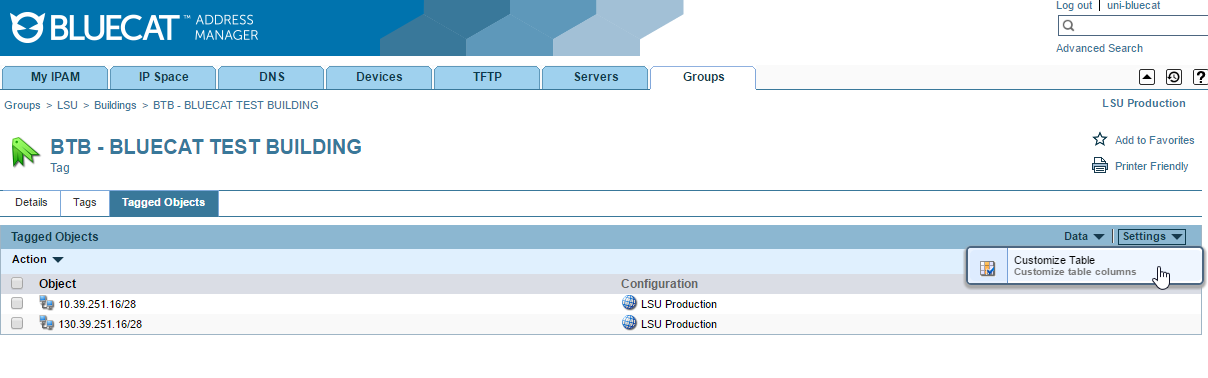The width and height of the screenshot is (1208, 378).
Task: Click the Object column header
Action: click(x=57, y=284)
